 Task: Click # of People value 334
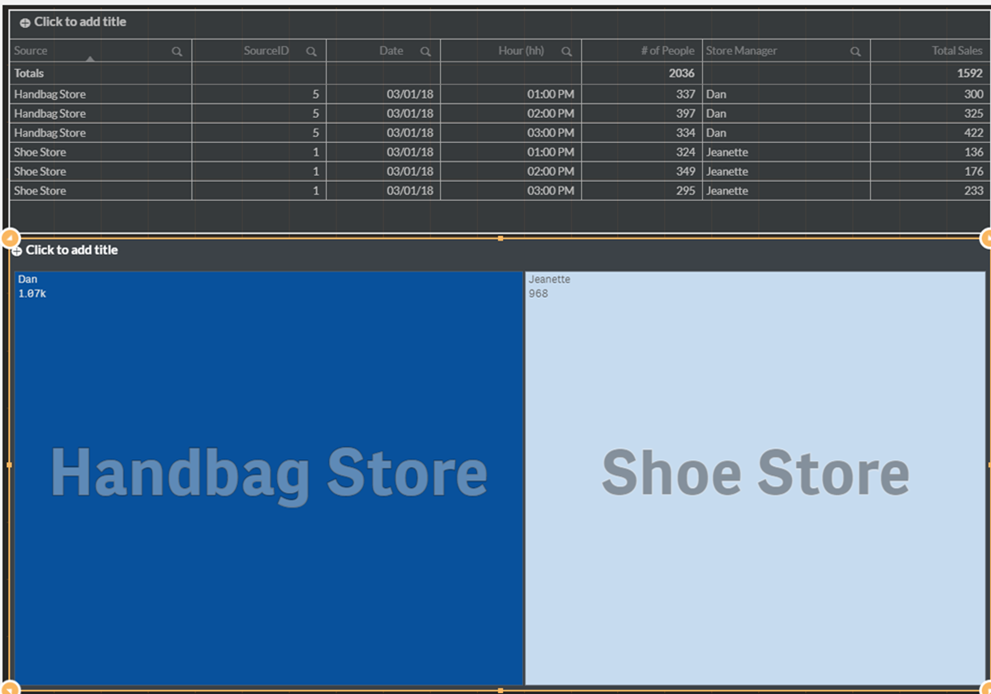point(685,133)
